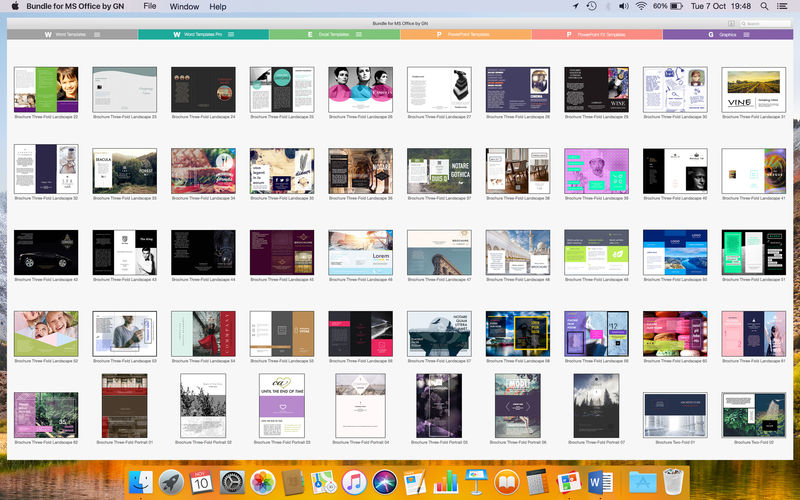Switch to the Word Templates tab

[72, 35]
